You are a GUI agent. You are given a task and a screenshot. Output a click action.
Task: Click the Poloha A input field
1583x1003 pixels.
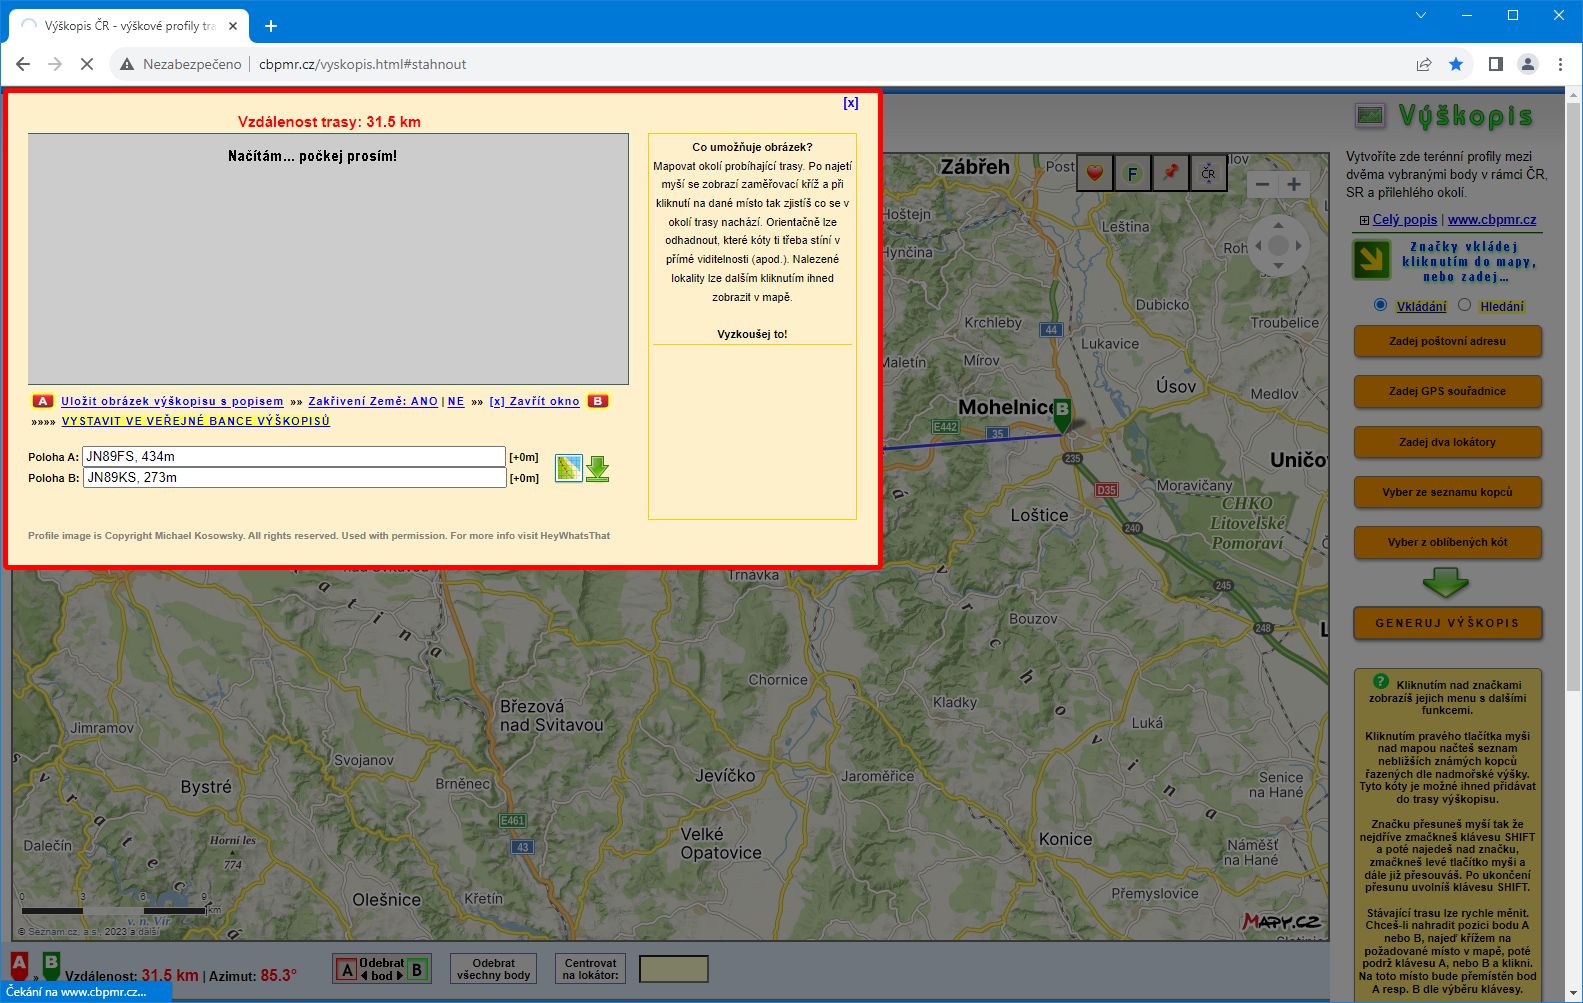tap(294, 456)
